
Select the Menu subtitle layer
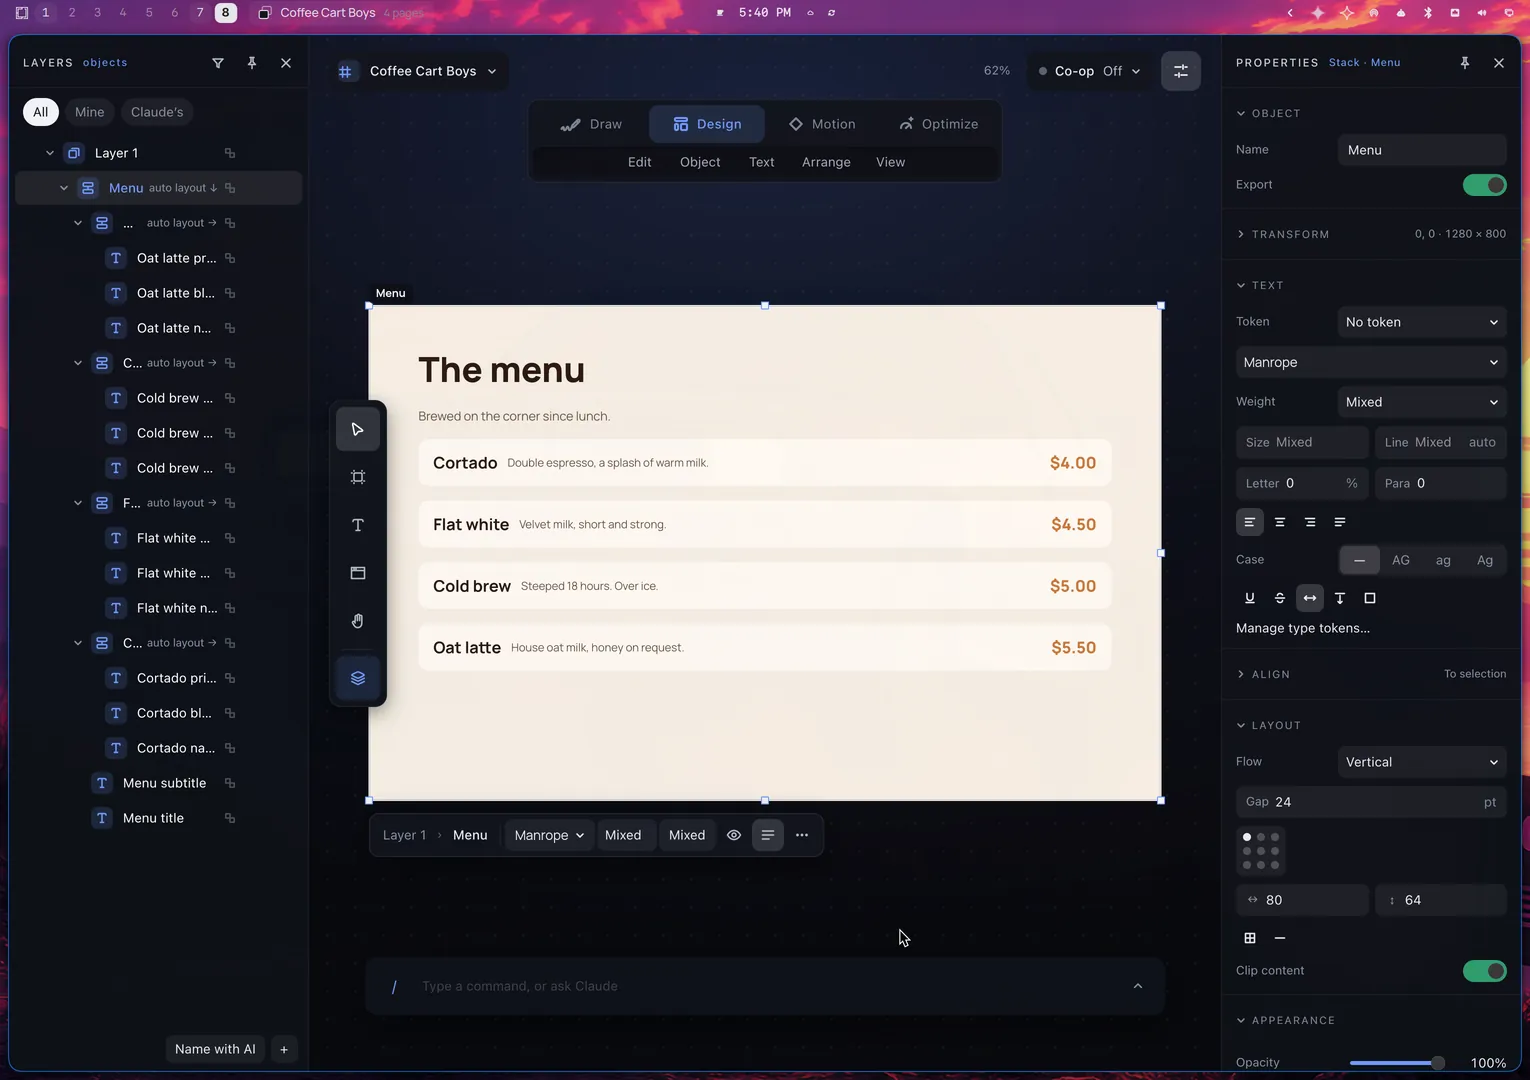pyautogui.click(x=164, y=783)
